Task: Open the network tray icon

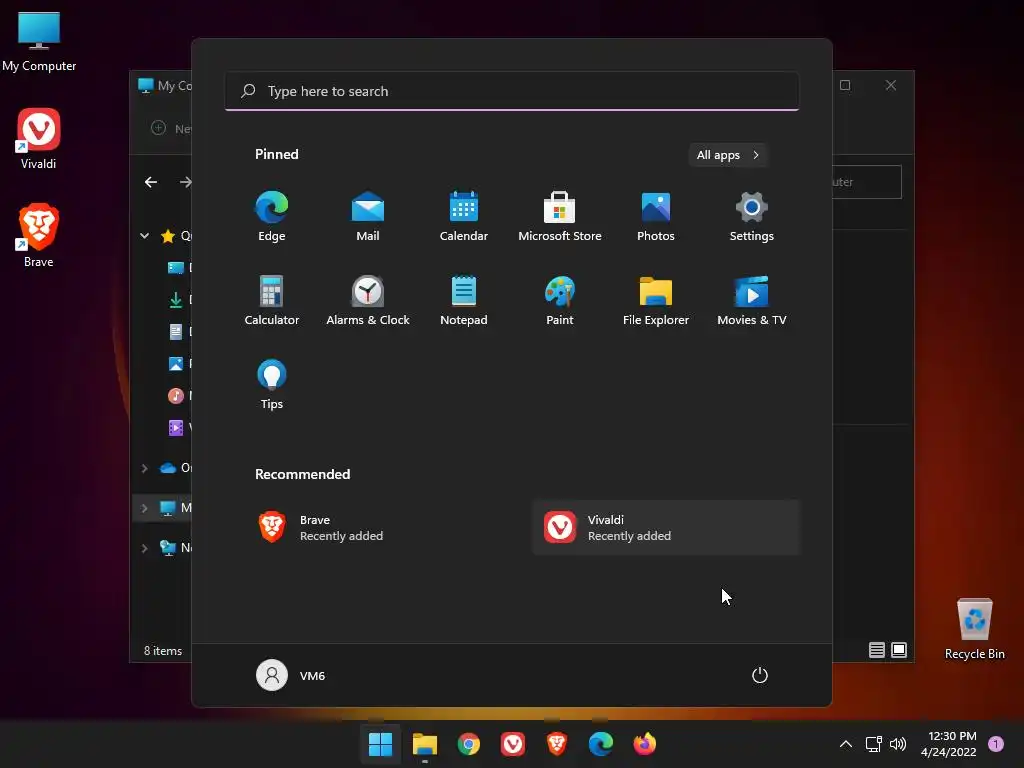Action: point(874,744)
